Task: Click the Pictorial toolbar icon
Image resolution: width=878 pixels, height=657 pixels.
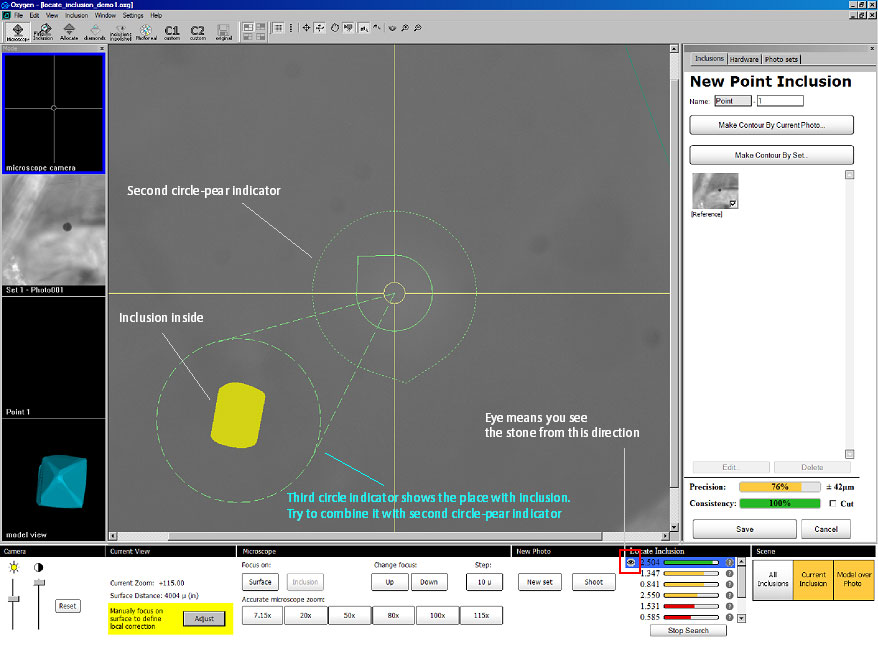Action: click(x=146, y=31)
